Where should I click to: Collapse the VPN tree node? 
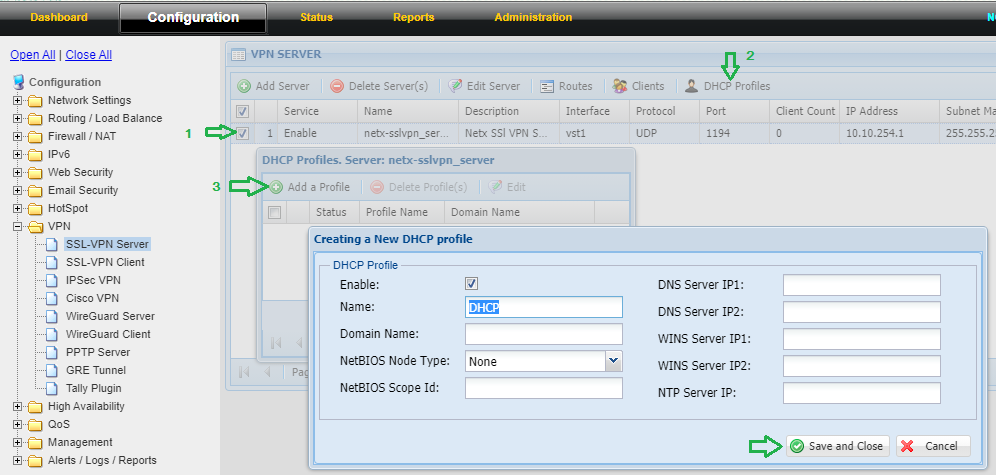pos(17,226)
